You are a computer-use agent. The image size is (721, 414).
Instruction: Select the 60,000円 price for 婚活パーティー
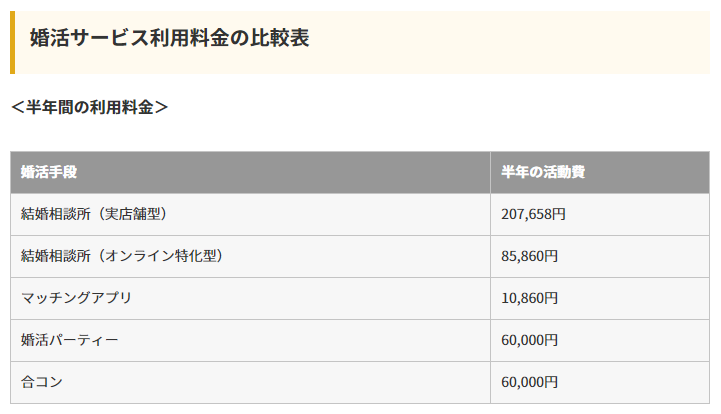(x=530, y=340)
